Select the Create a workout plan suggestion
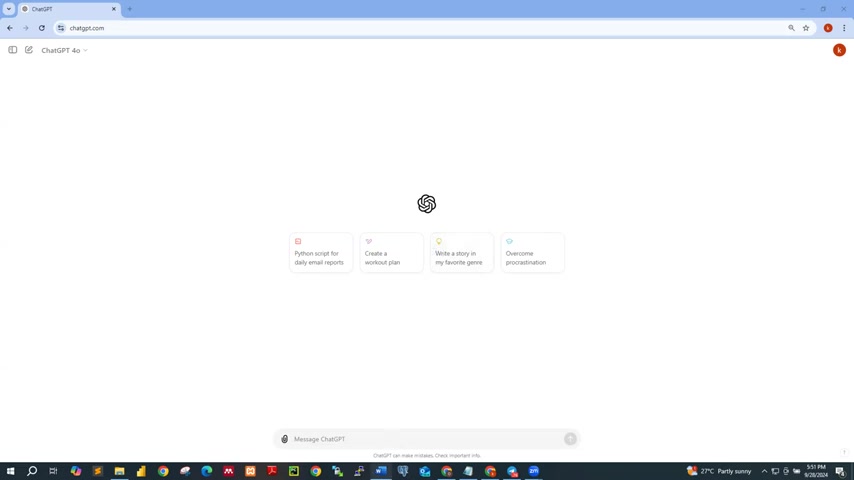The width and height of the screenshot is (854, 480). [x=391, y=253]
